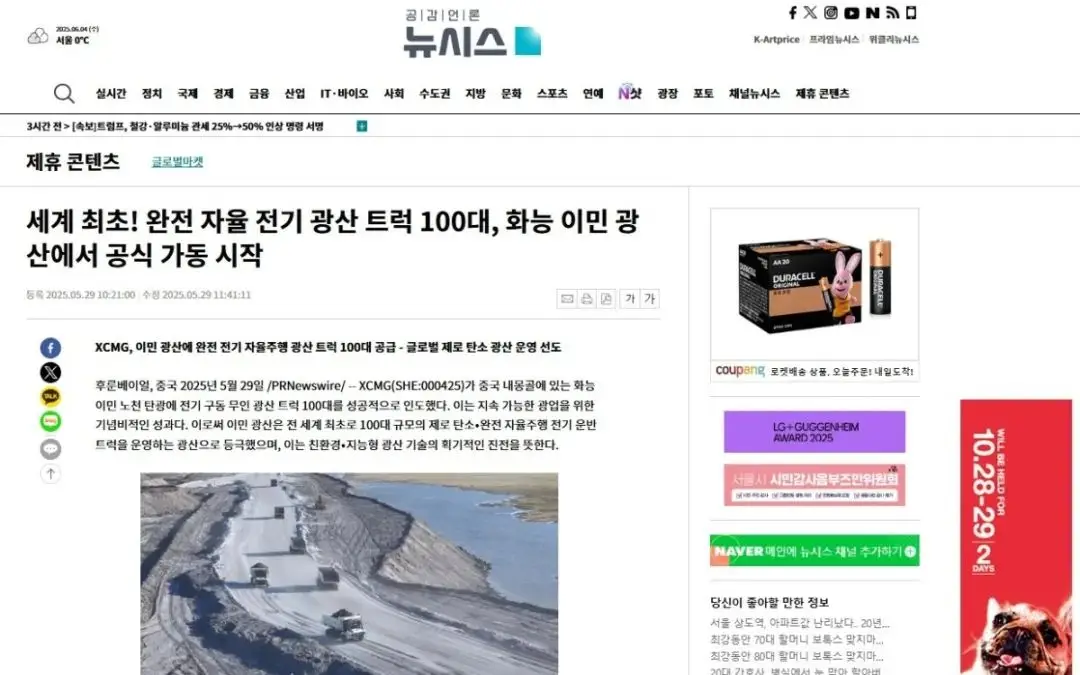Screen dimensions: 1080x675
Task: Open the 수도권 menu
Action: (435, 94)
